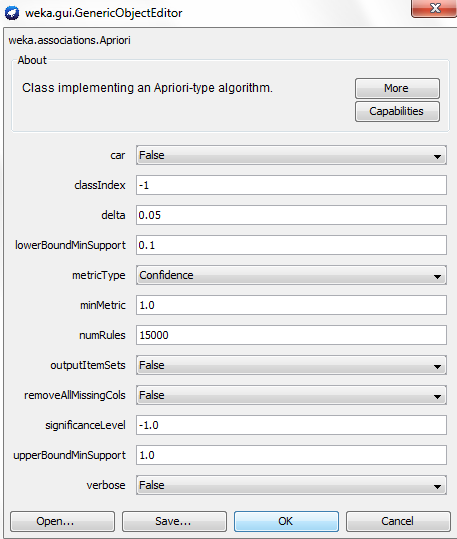Select the upperBoundMinSupport field

coord(291,455)
